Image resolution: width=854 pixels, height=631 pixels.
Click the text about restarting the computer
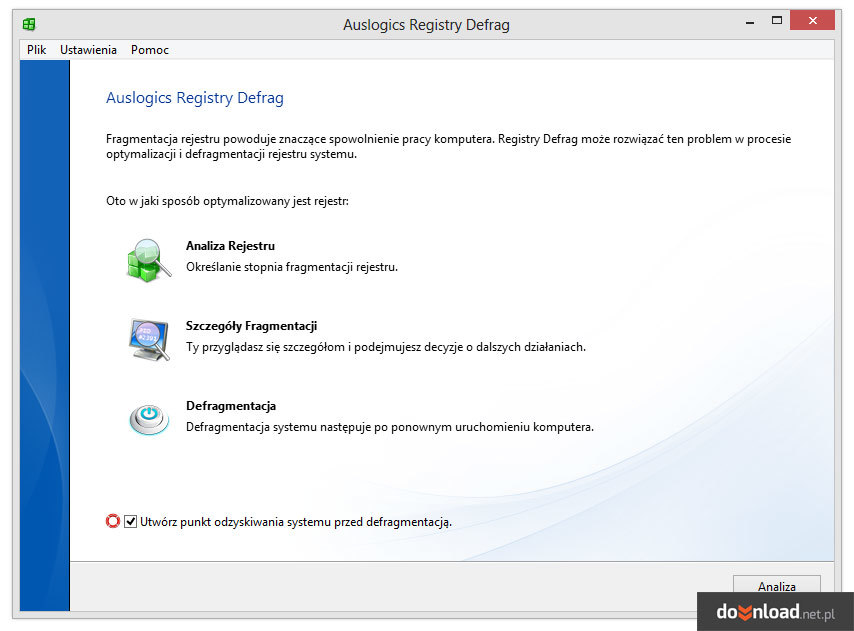pos(390,427)
